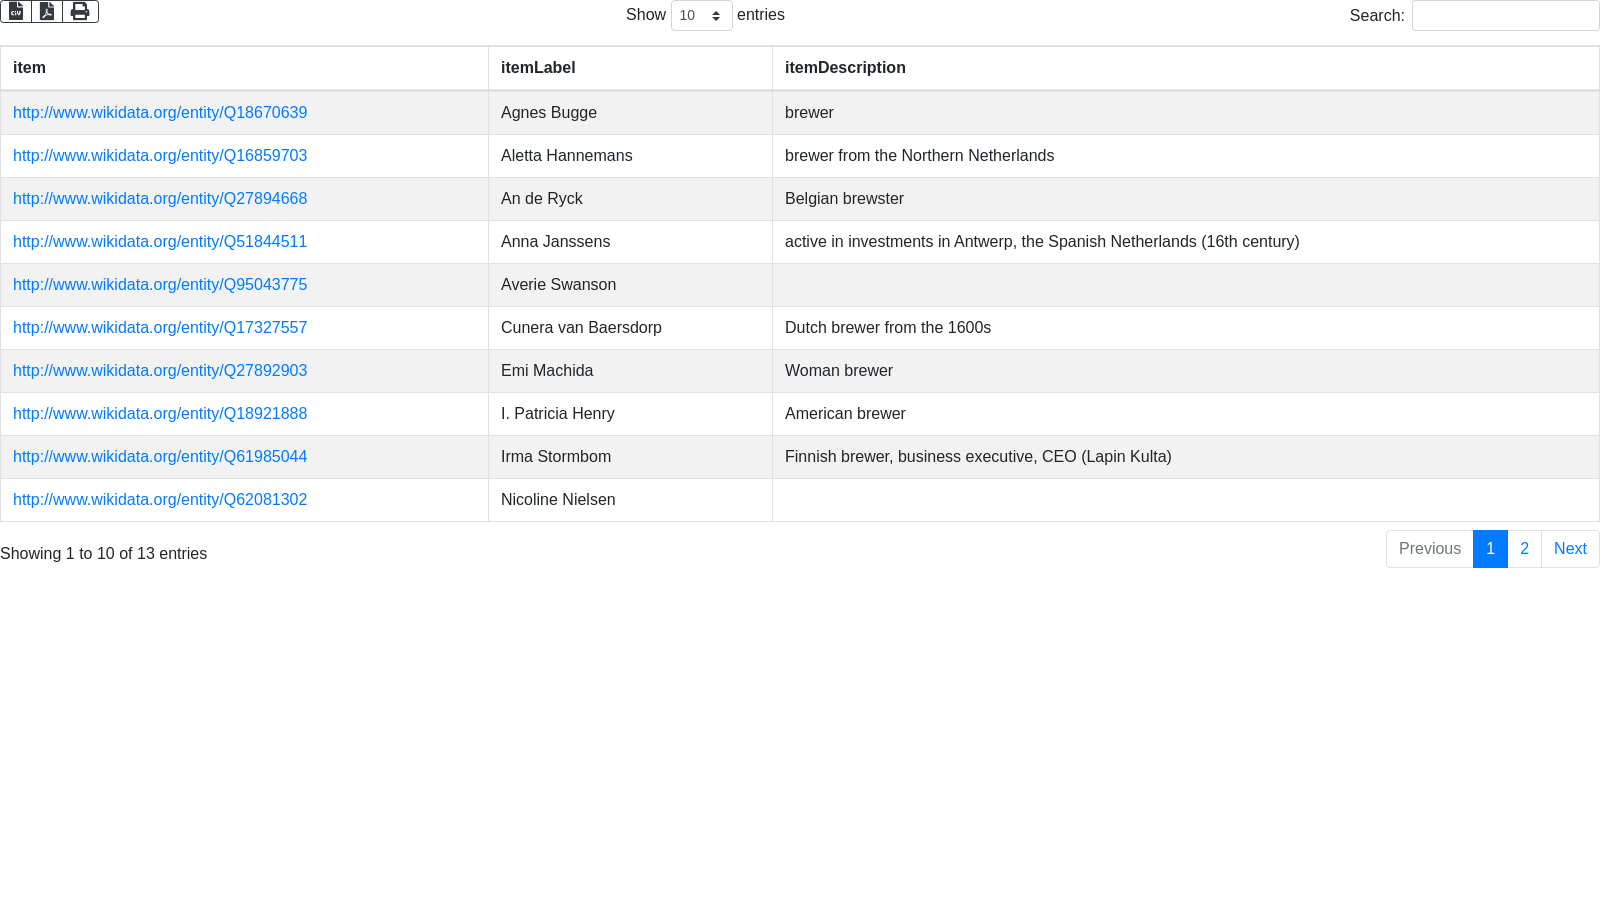Sort table by itemDescription column
This screenshot has height=900, width=1600.
pyautogui.click(x=845, y=68)
